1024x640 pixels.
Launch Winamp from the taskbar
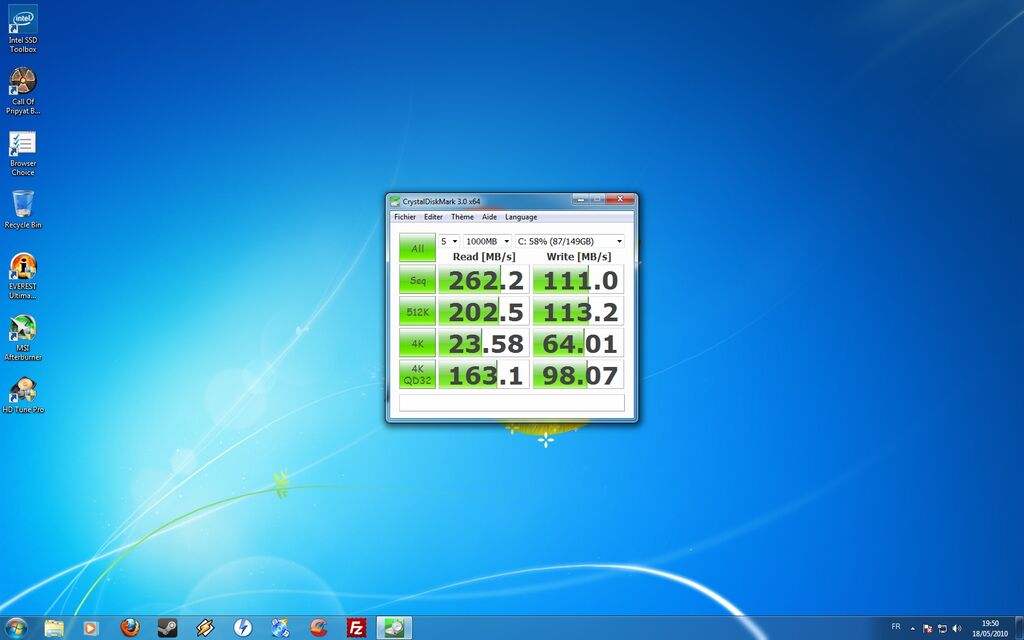tap(205, 628)
